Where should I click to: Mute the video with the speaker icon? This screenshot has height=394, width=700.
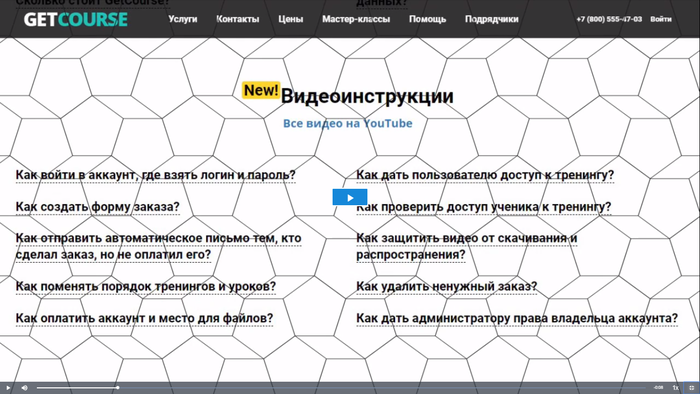click(x=25, y=388)
